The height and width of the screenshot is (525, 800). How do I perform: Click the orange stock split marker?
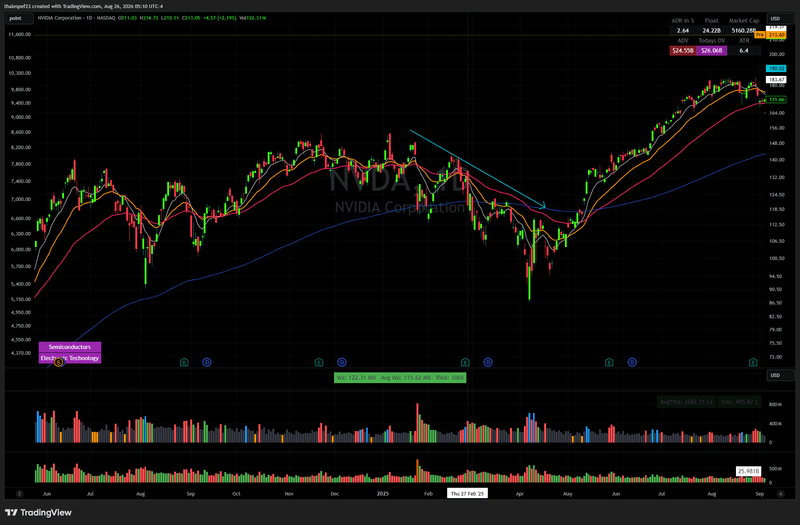[x=59, y=362]
